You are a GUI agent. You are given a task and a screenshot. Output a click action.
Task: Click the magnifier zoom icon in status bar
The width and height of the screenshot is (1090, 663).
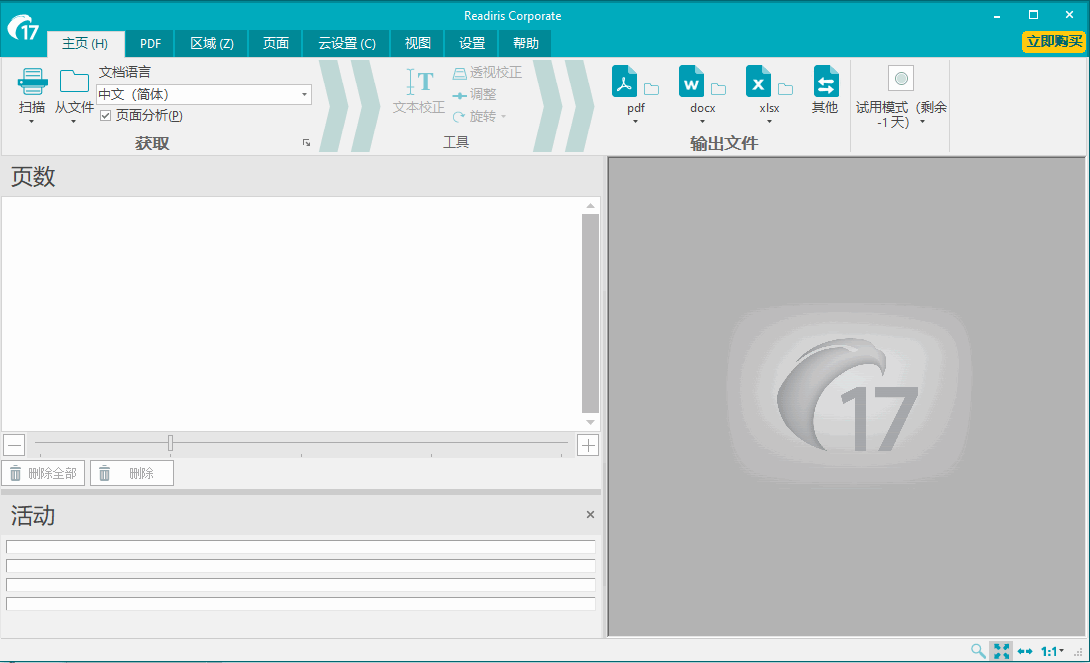point(977,651)
